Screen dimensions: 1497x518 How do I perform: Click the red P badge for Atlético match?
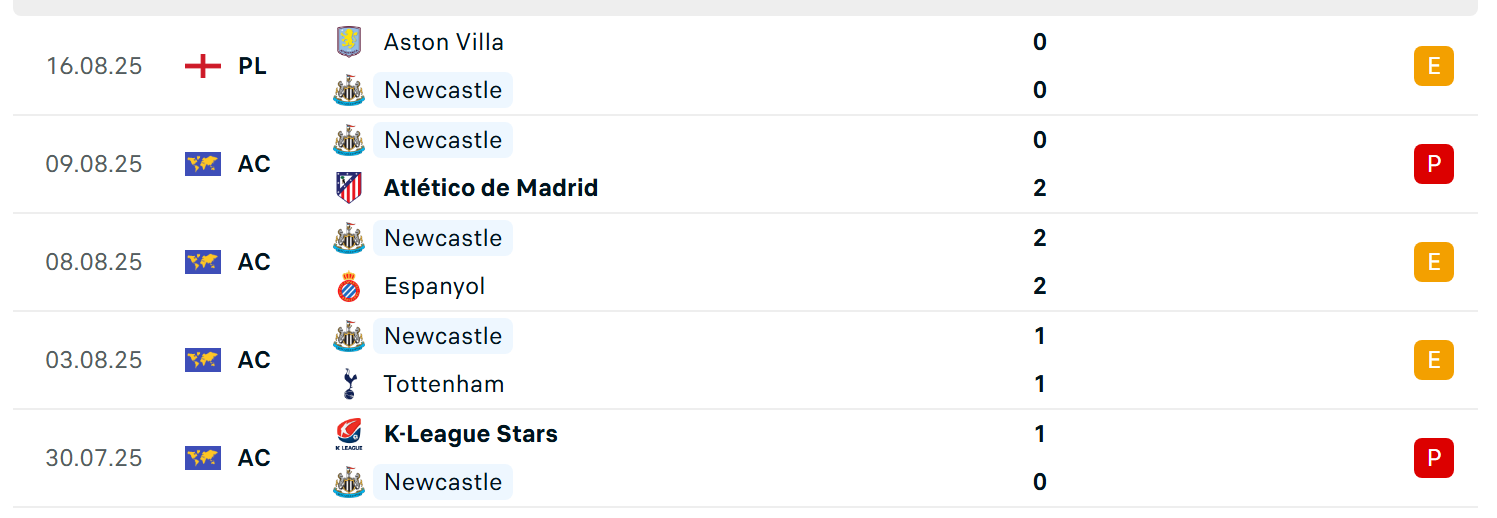click(x=1433, y=164)
